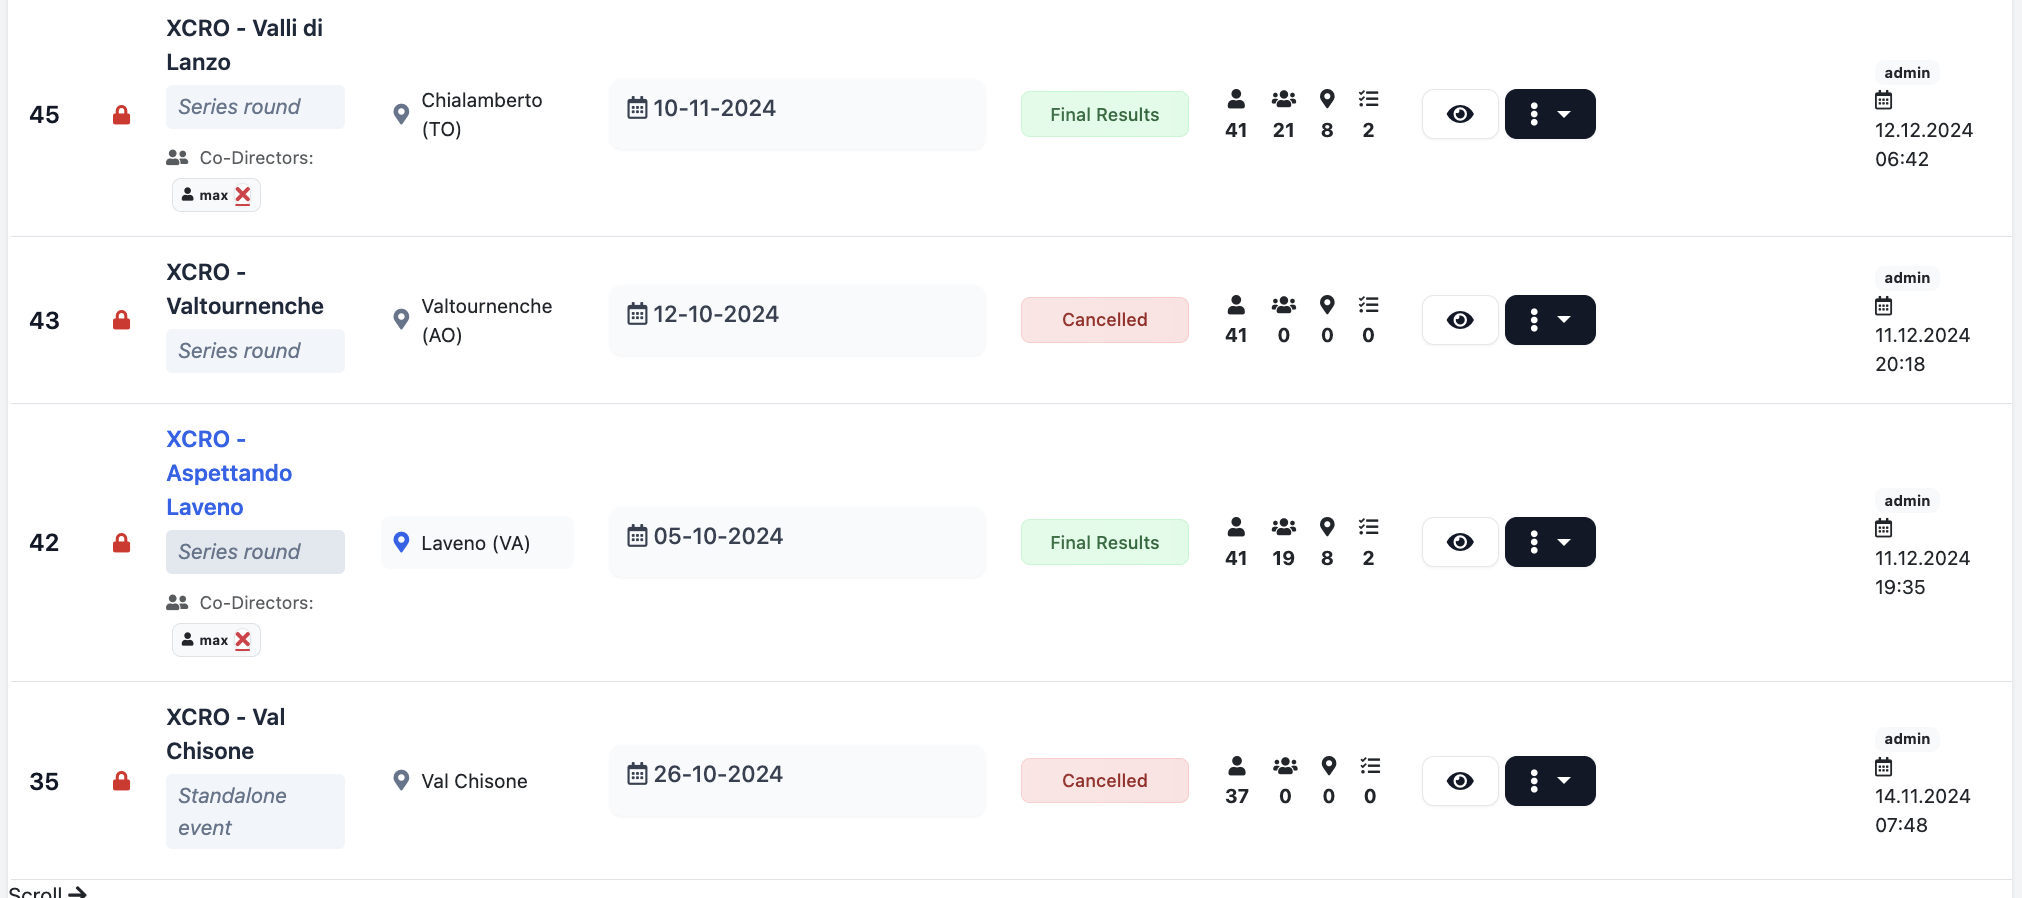Click teams icon showing 19 in Laveno row
2022x898 pixels.
point(1284,527)
